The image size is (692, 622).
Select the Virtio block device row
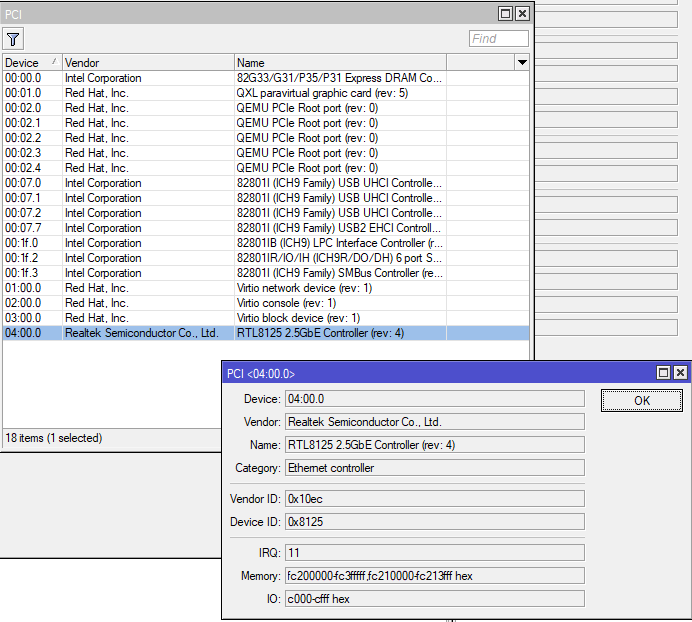tap(266, 318)
